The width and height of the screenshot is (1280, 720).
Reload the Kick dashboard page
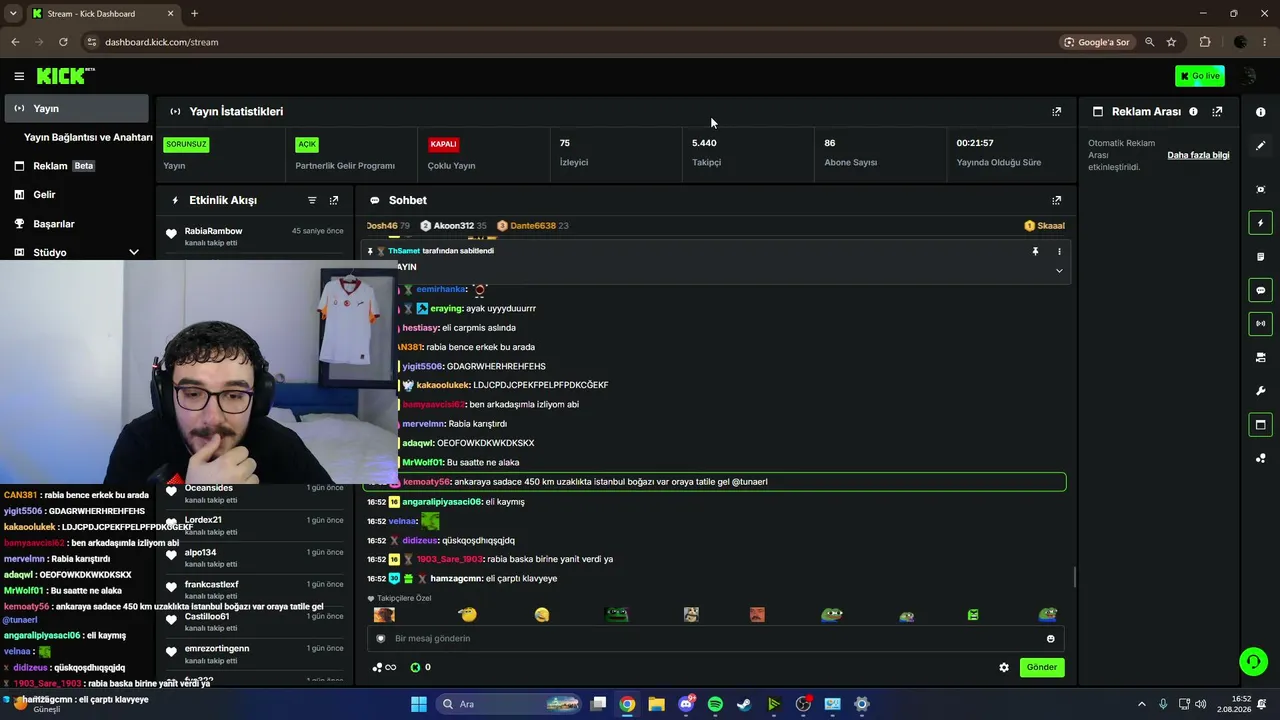[x=63, y=42]
